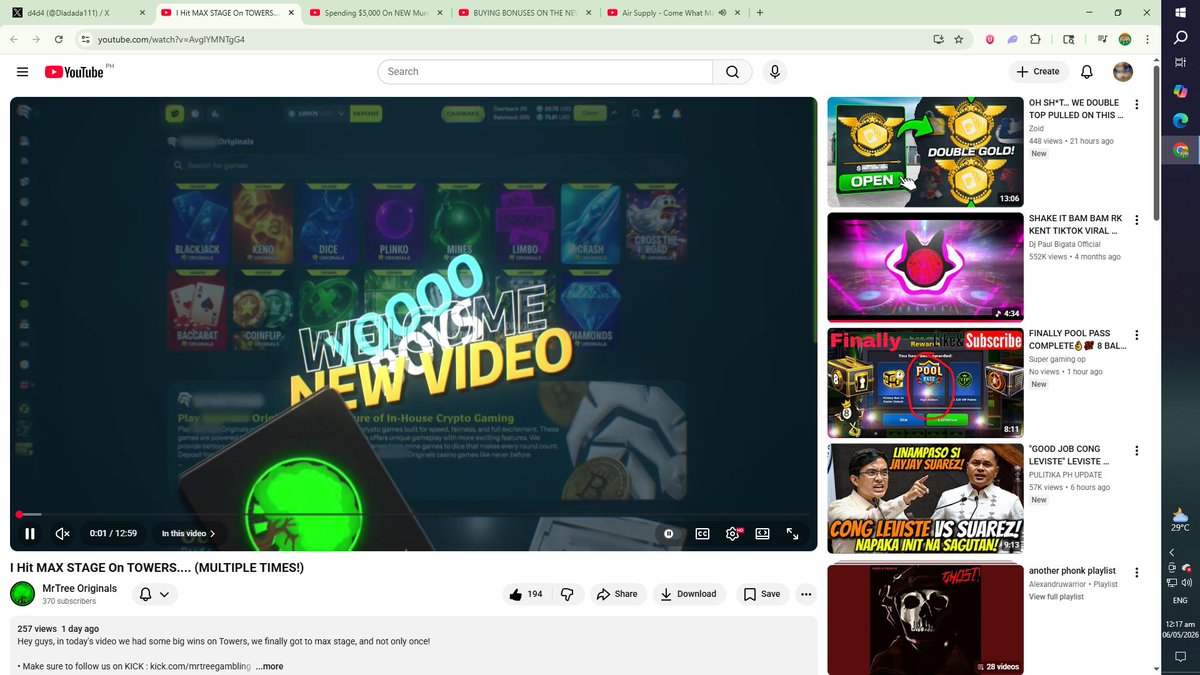This screenshot has width=1200, height=675.
Task: Switch to theater mode
Action: click(x=762, y=534)
